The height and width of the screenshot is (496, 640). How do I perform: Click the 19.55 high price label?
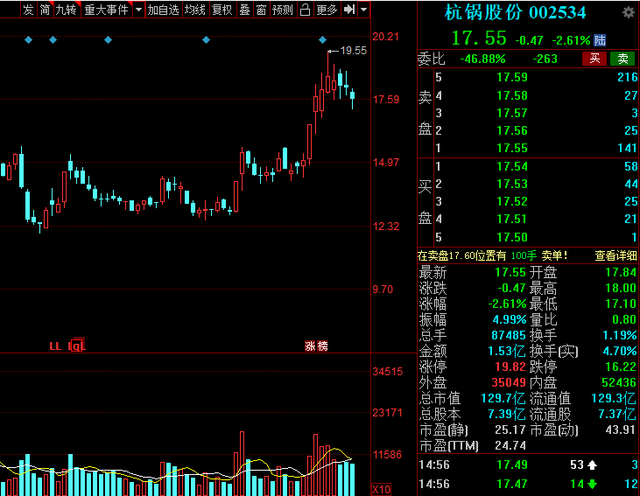[353, 51]
